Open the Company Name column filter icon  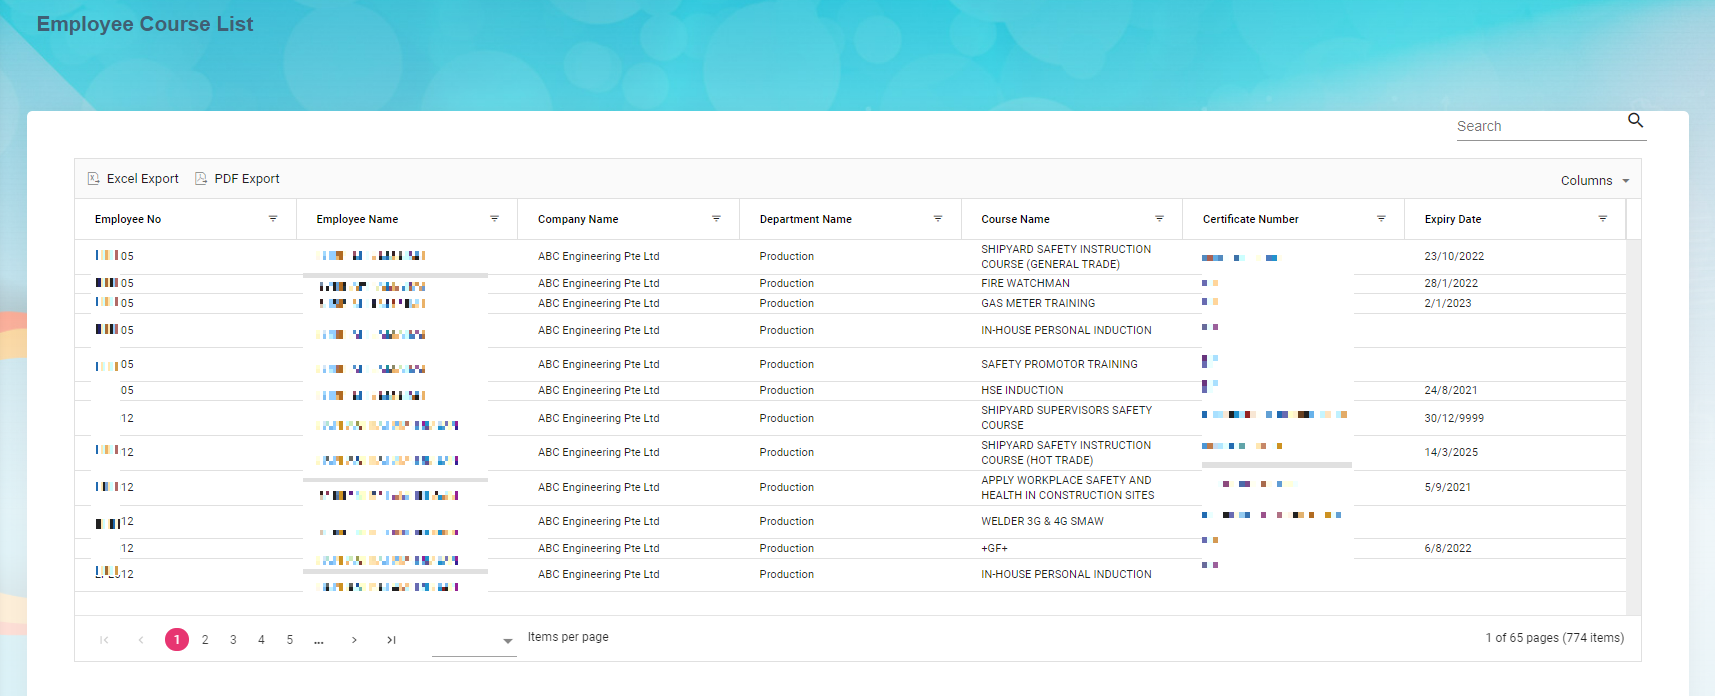click(x=716, y=219)
